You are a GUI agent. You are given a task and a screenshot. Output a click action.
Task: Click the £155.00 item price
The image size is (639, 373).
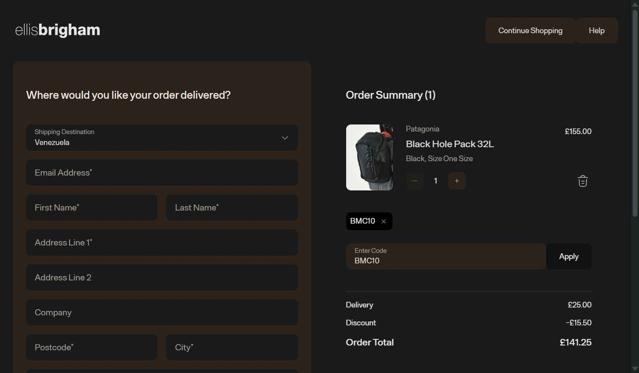coord(578,131)
